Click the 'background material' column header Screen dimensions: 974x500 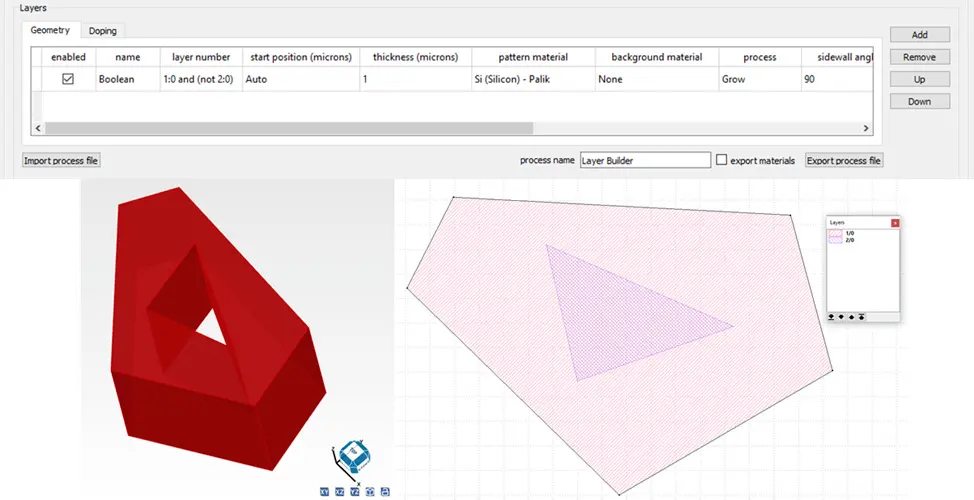657,57
